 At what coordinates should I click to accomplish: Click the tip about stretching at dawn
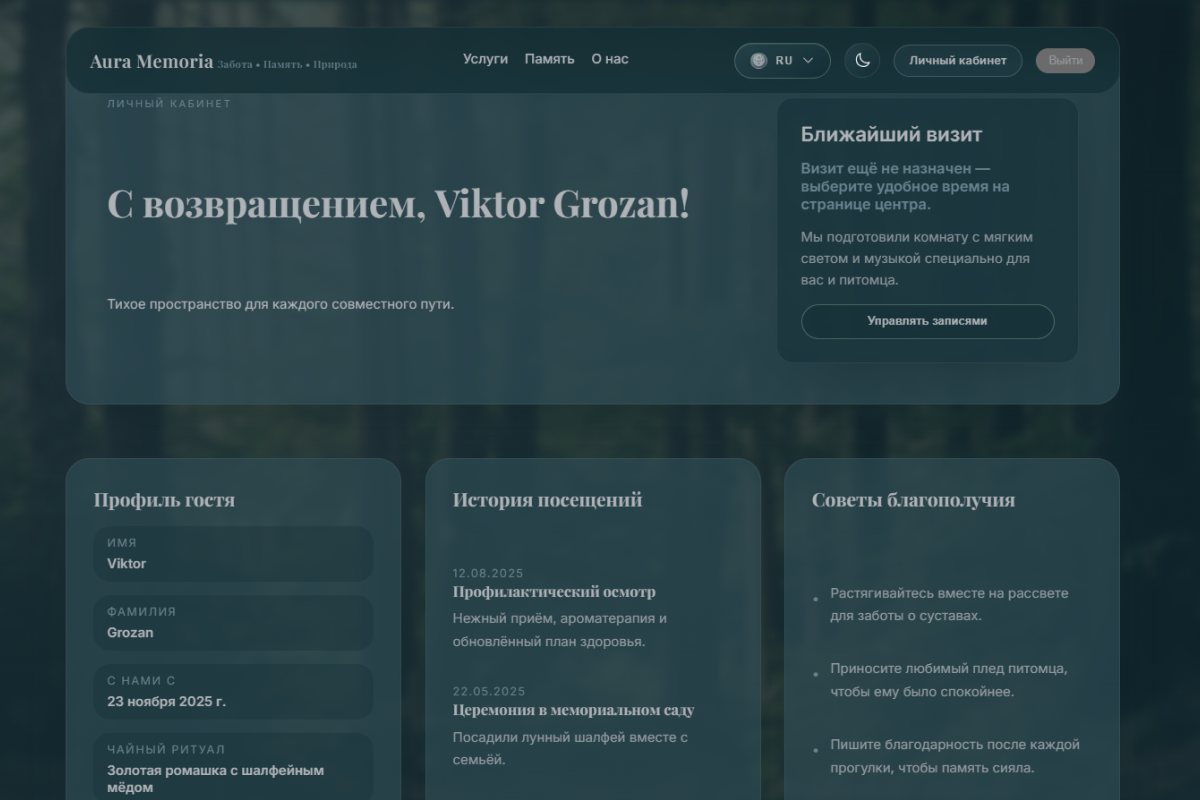[x=948, y=604]
